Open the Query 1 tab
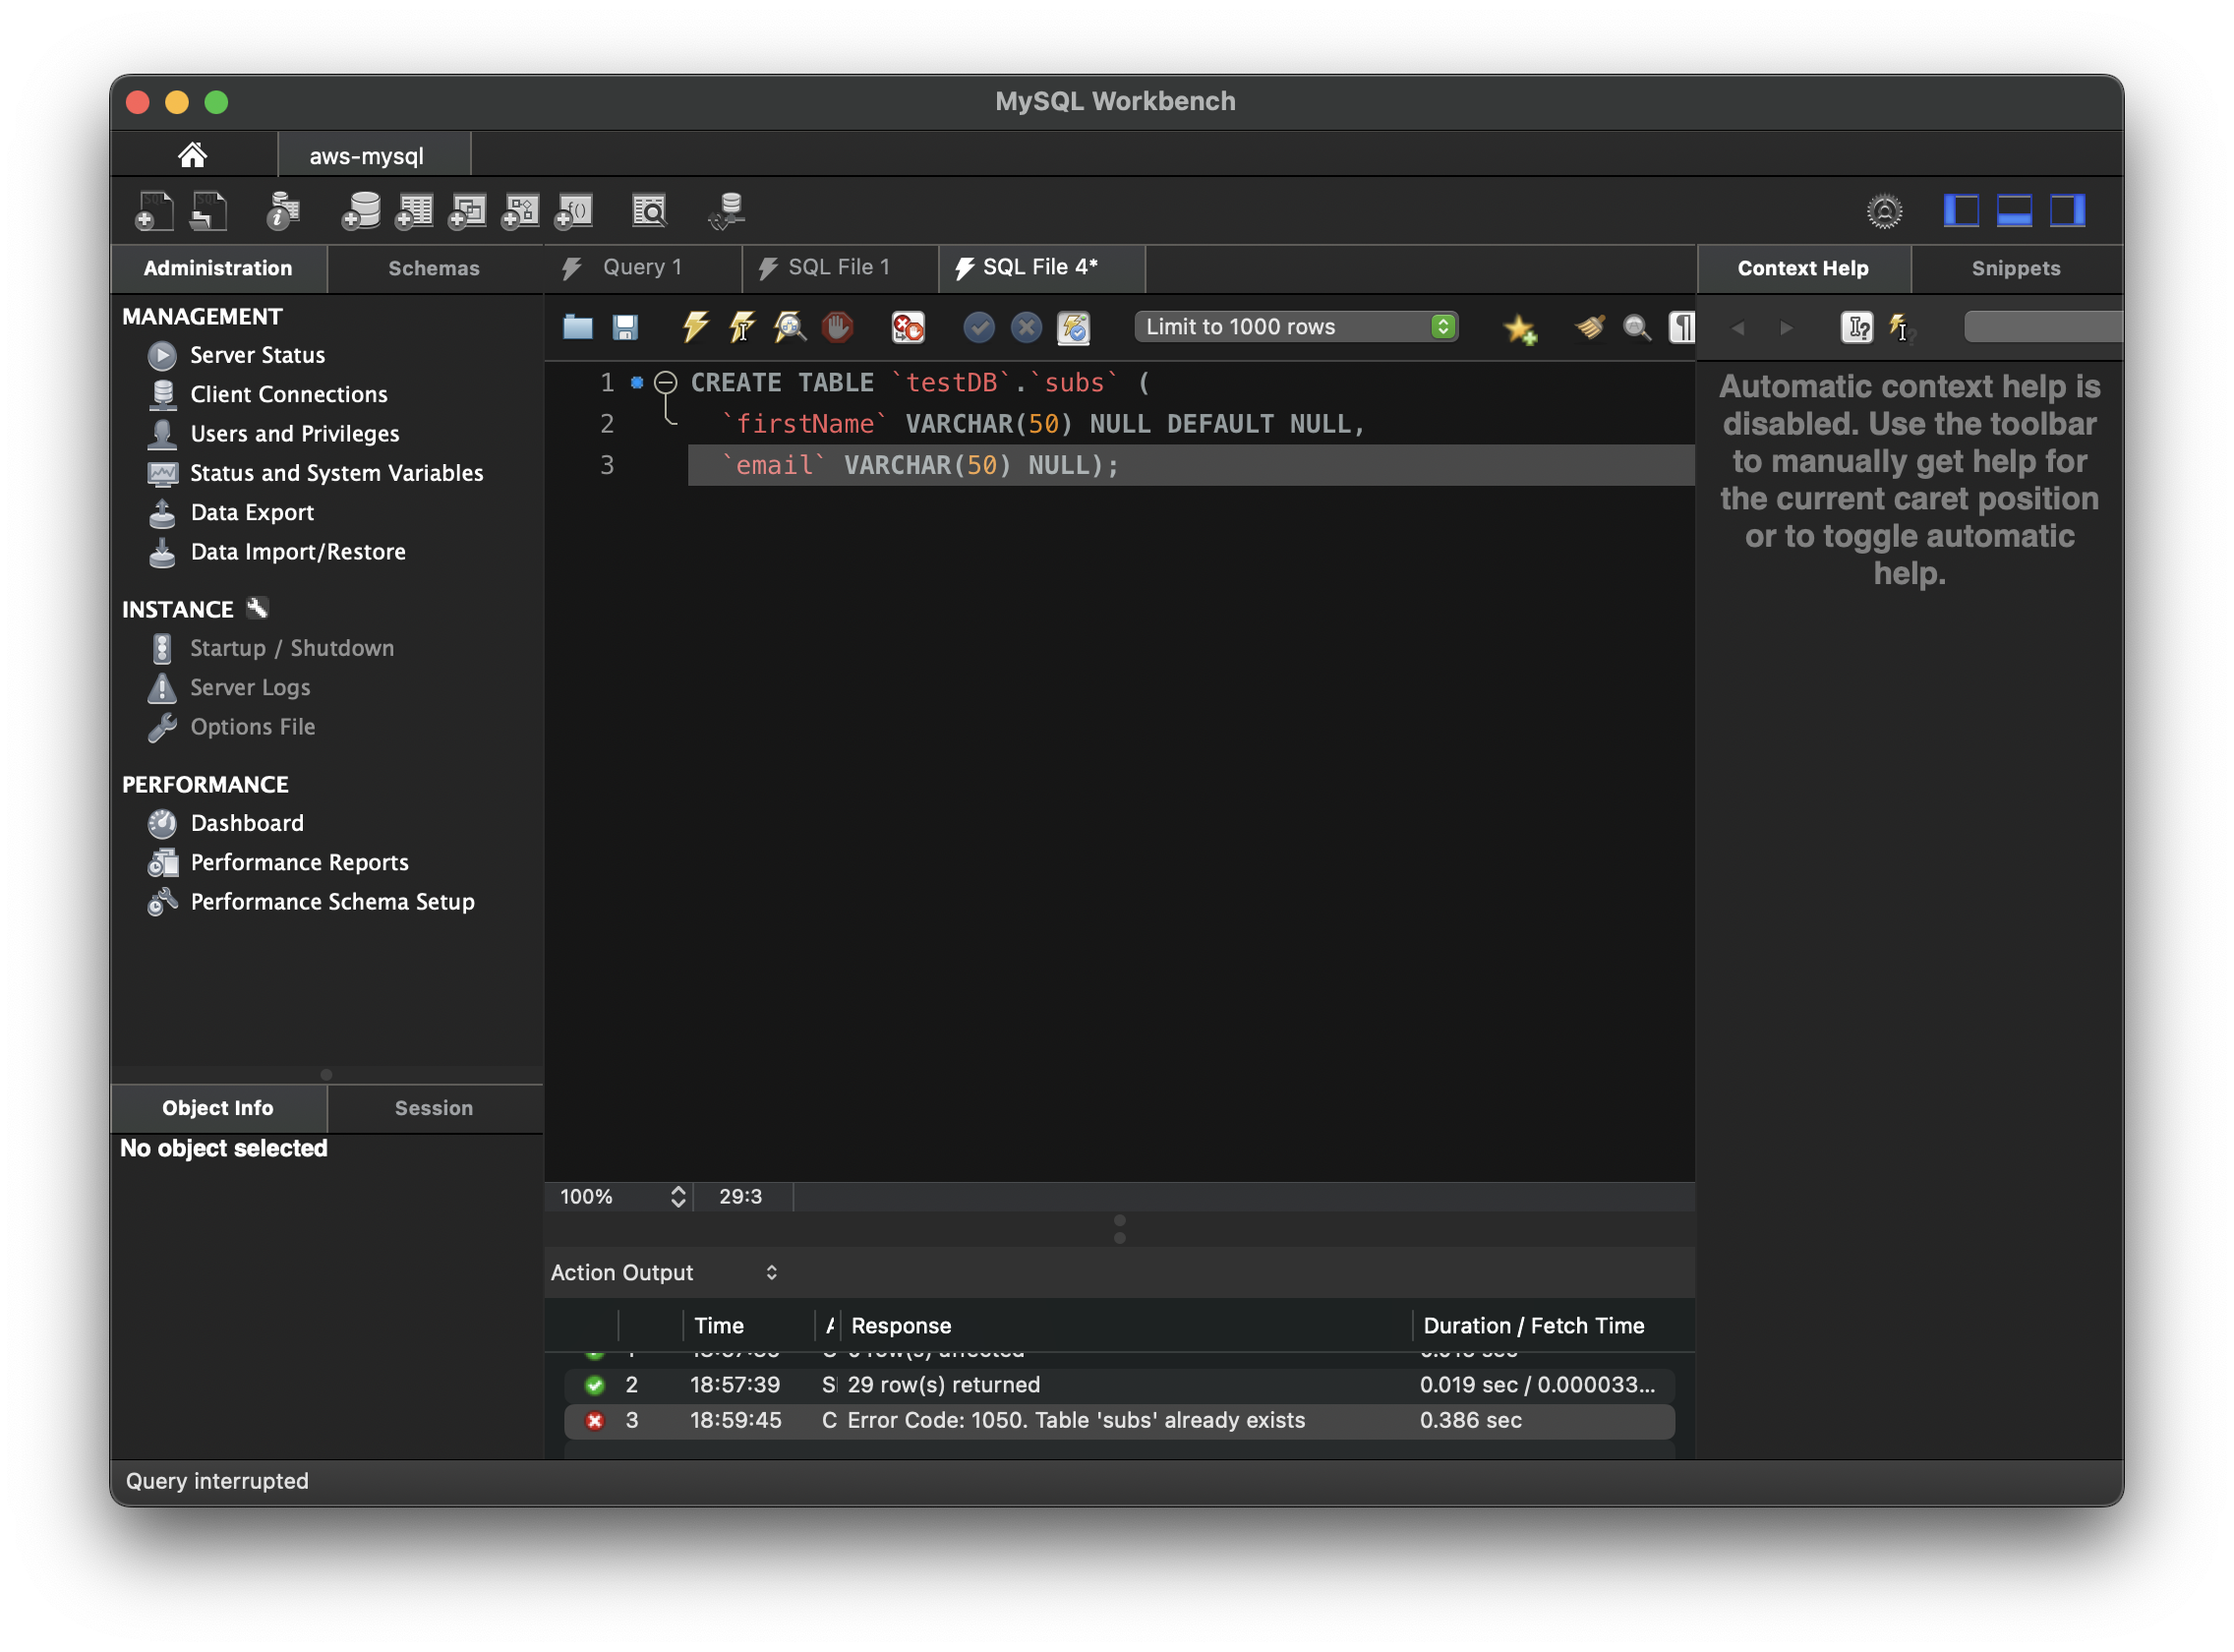The height and width of the screenshot is (1652, 2234). tap(642, 267)
